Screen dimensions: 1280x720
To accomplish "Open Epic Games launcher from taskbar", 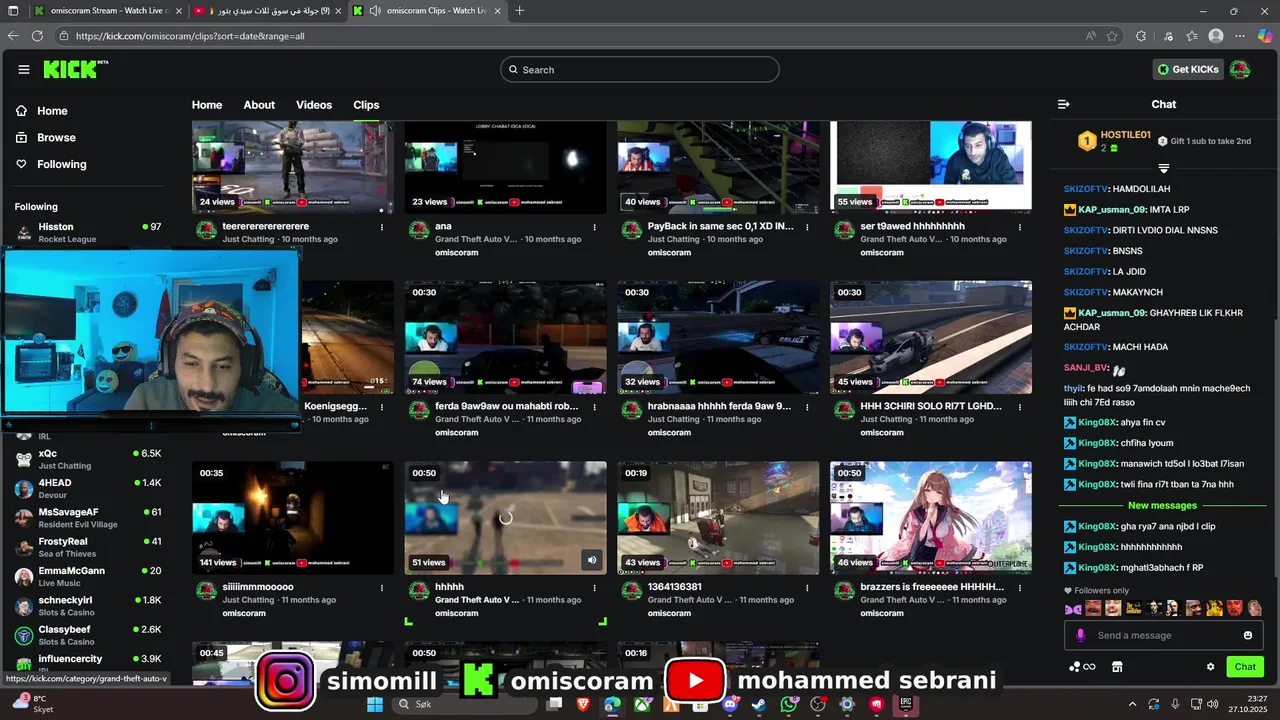I will pos(906,704).
